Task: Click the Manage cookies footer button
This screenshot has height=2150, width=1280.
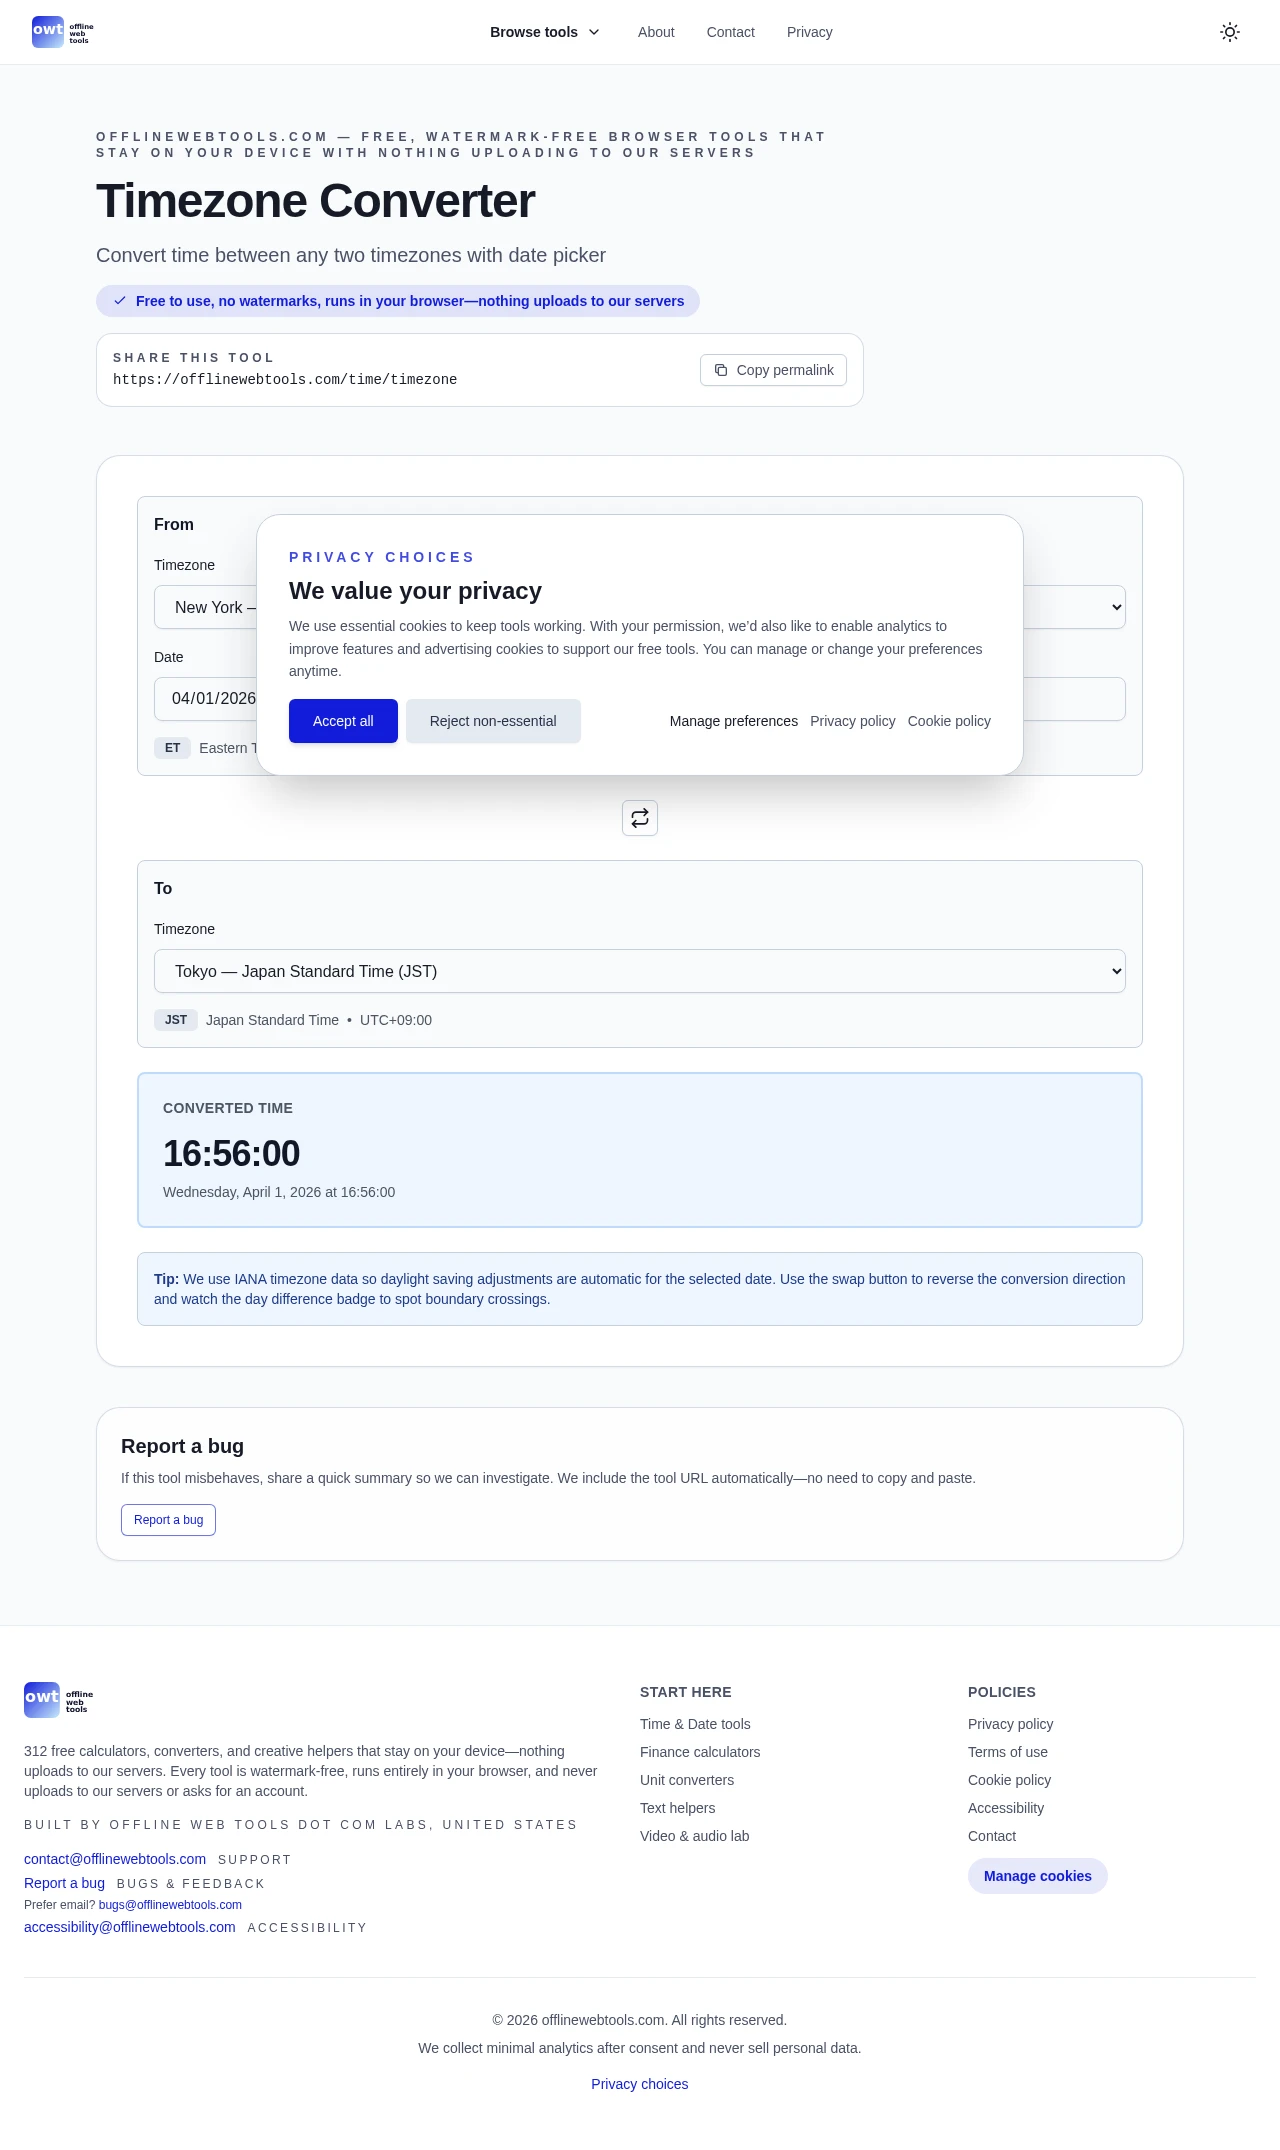Action: point(1037,1876)
